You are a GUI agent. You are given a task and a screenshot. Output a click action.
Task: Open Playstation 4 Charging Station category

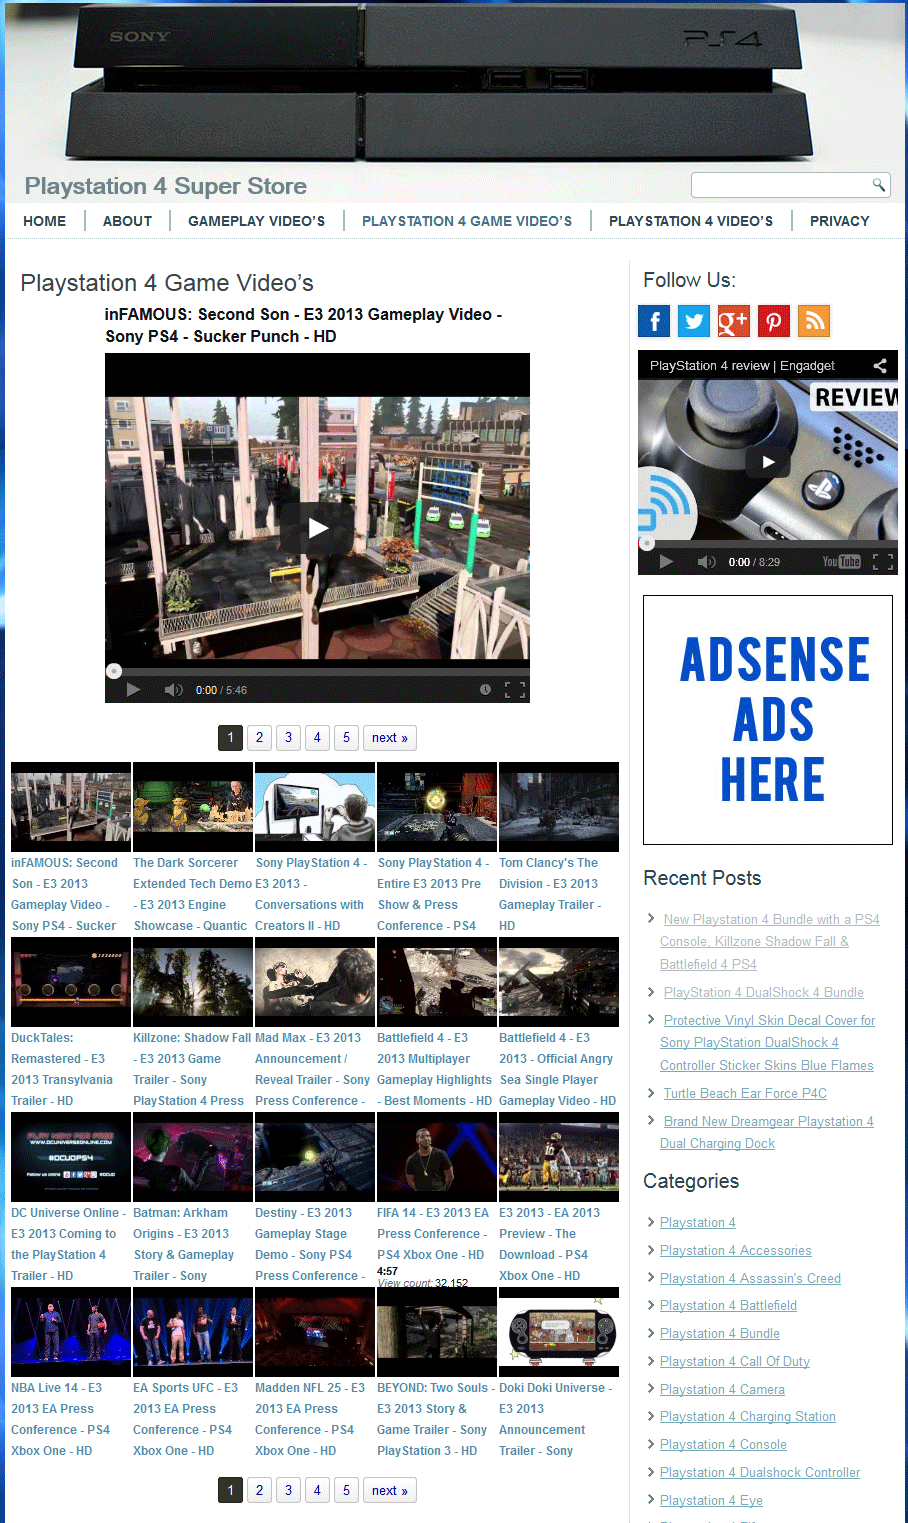(x=748, y=1416)
